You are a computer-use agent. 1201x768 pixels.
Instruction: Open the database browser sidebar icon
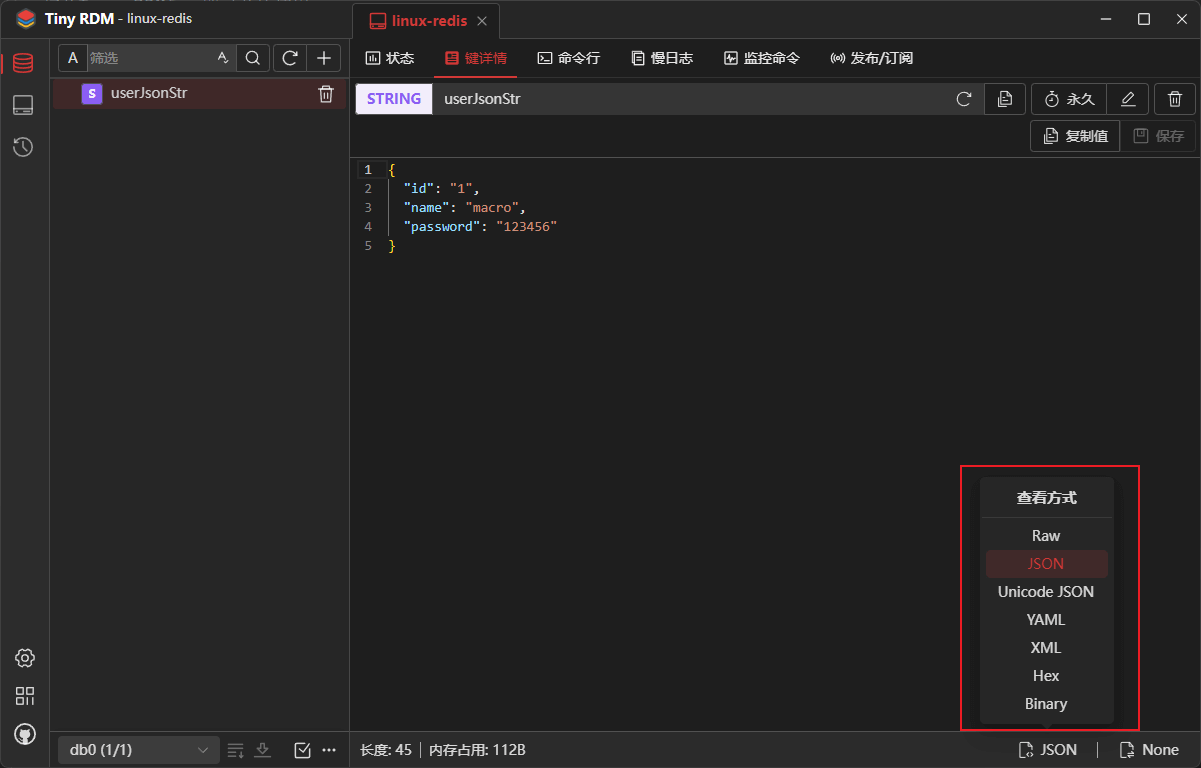point(23,63)
